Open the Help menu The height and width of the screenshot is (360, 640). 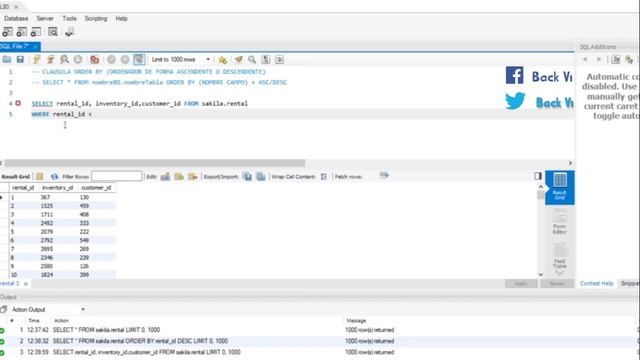pos(121,18)
